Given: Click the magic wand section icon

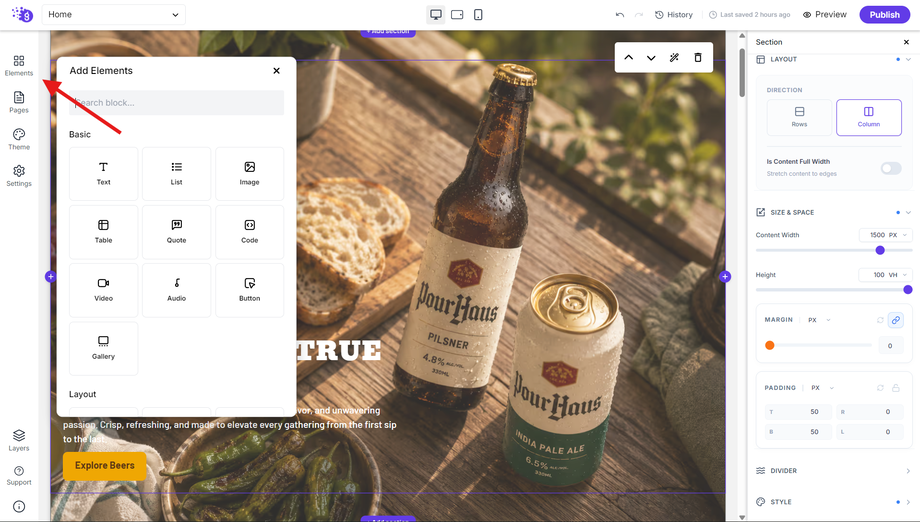Looking at the screenshot, I should point(674,57).
